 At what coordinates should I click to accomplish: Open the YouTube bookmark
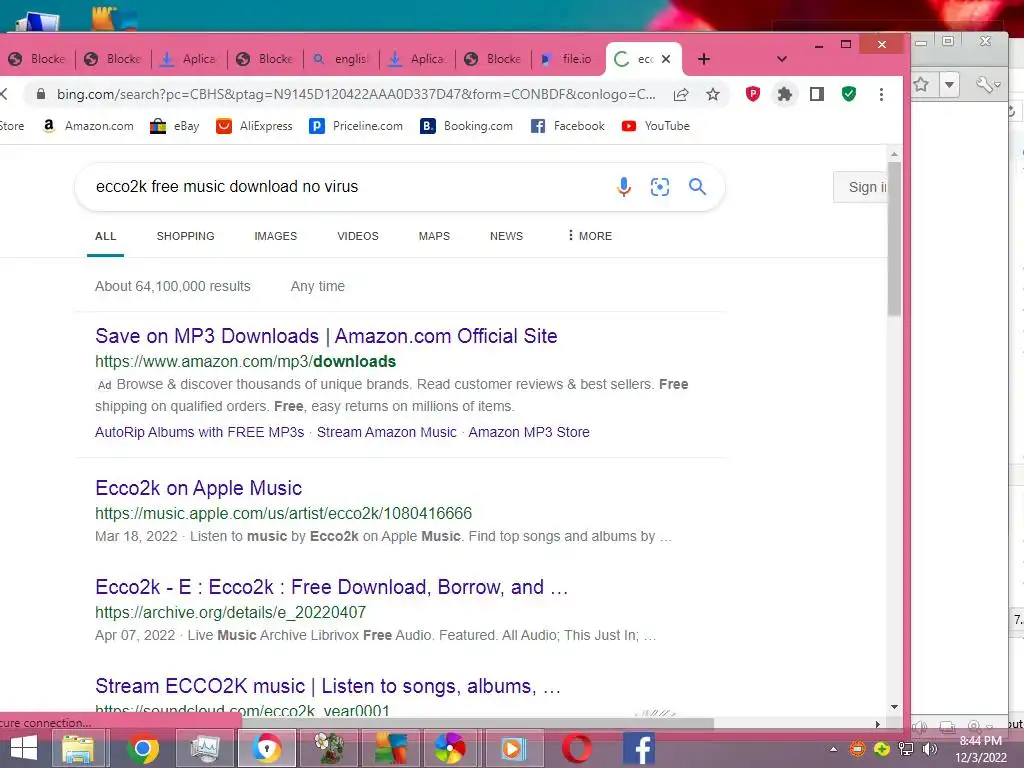pyautogui.click(x=656, y=126)
